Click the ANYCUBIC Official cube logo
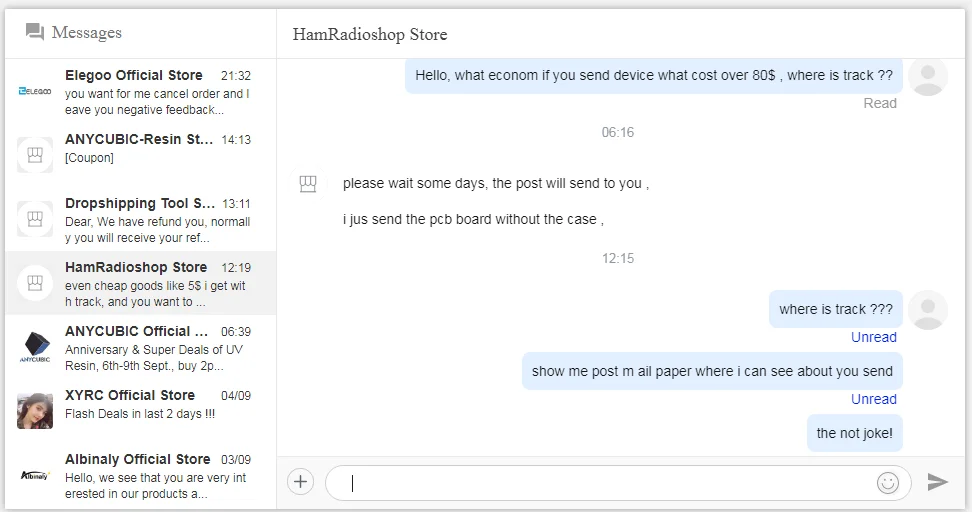 (x=35, y=347)
